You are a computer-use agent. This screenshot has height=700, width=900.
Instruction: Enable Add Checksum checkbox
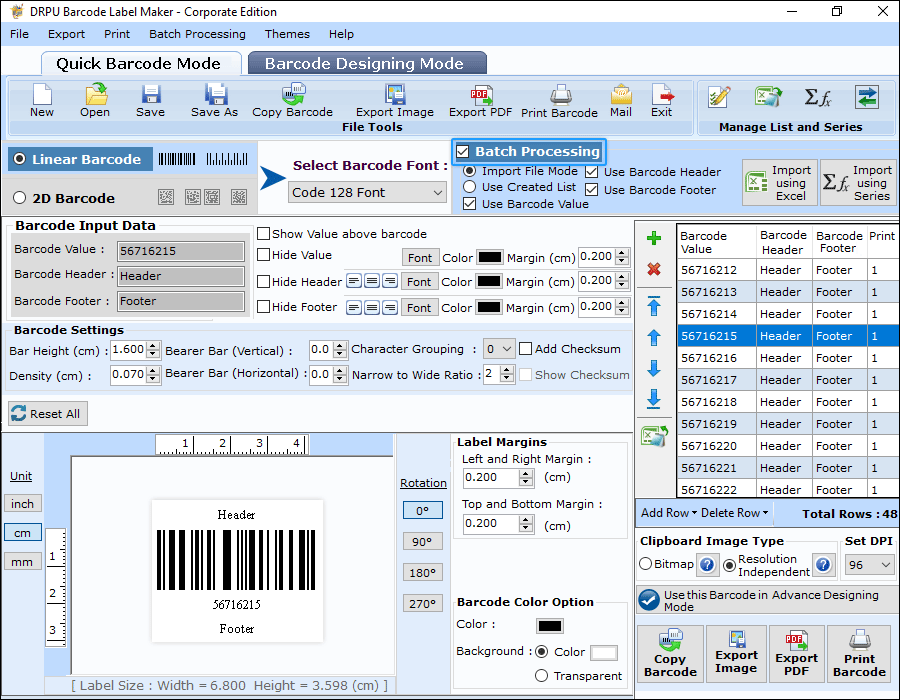[525, 349]
